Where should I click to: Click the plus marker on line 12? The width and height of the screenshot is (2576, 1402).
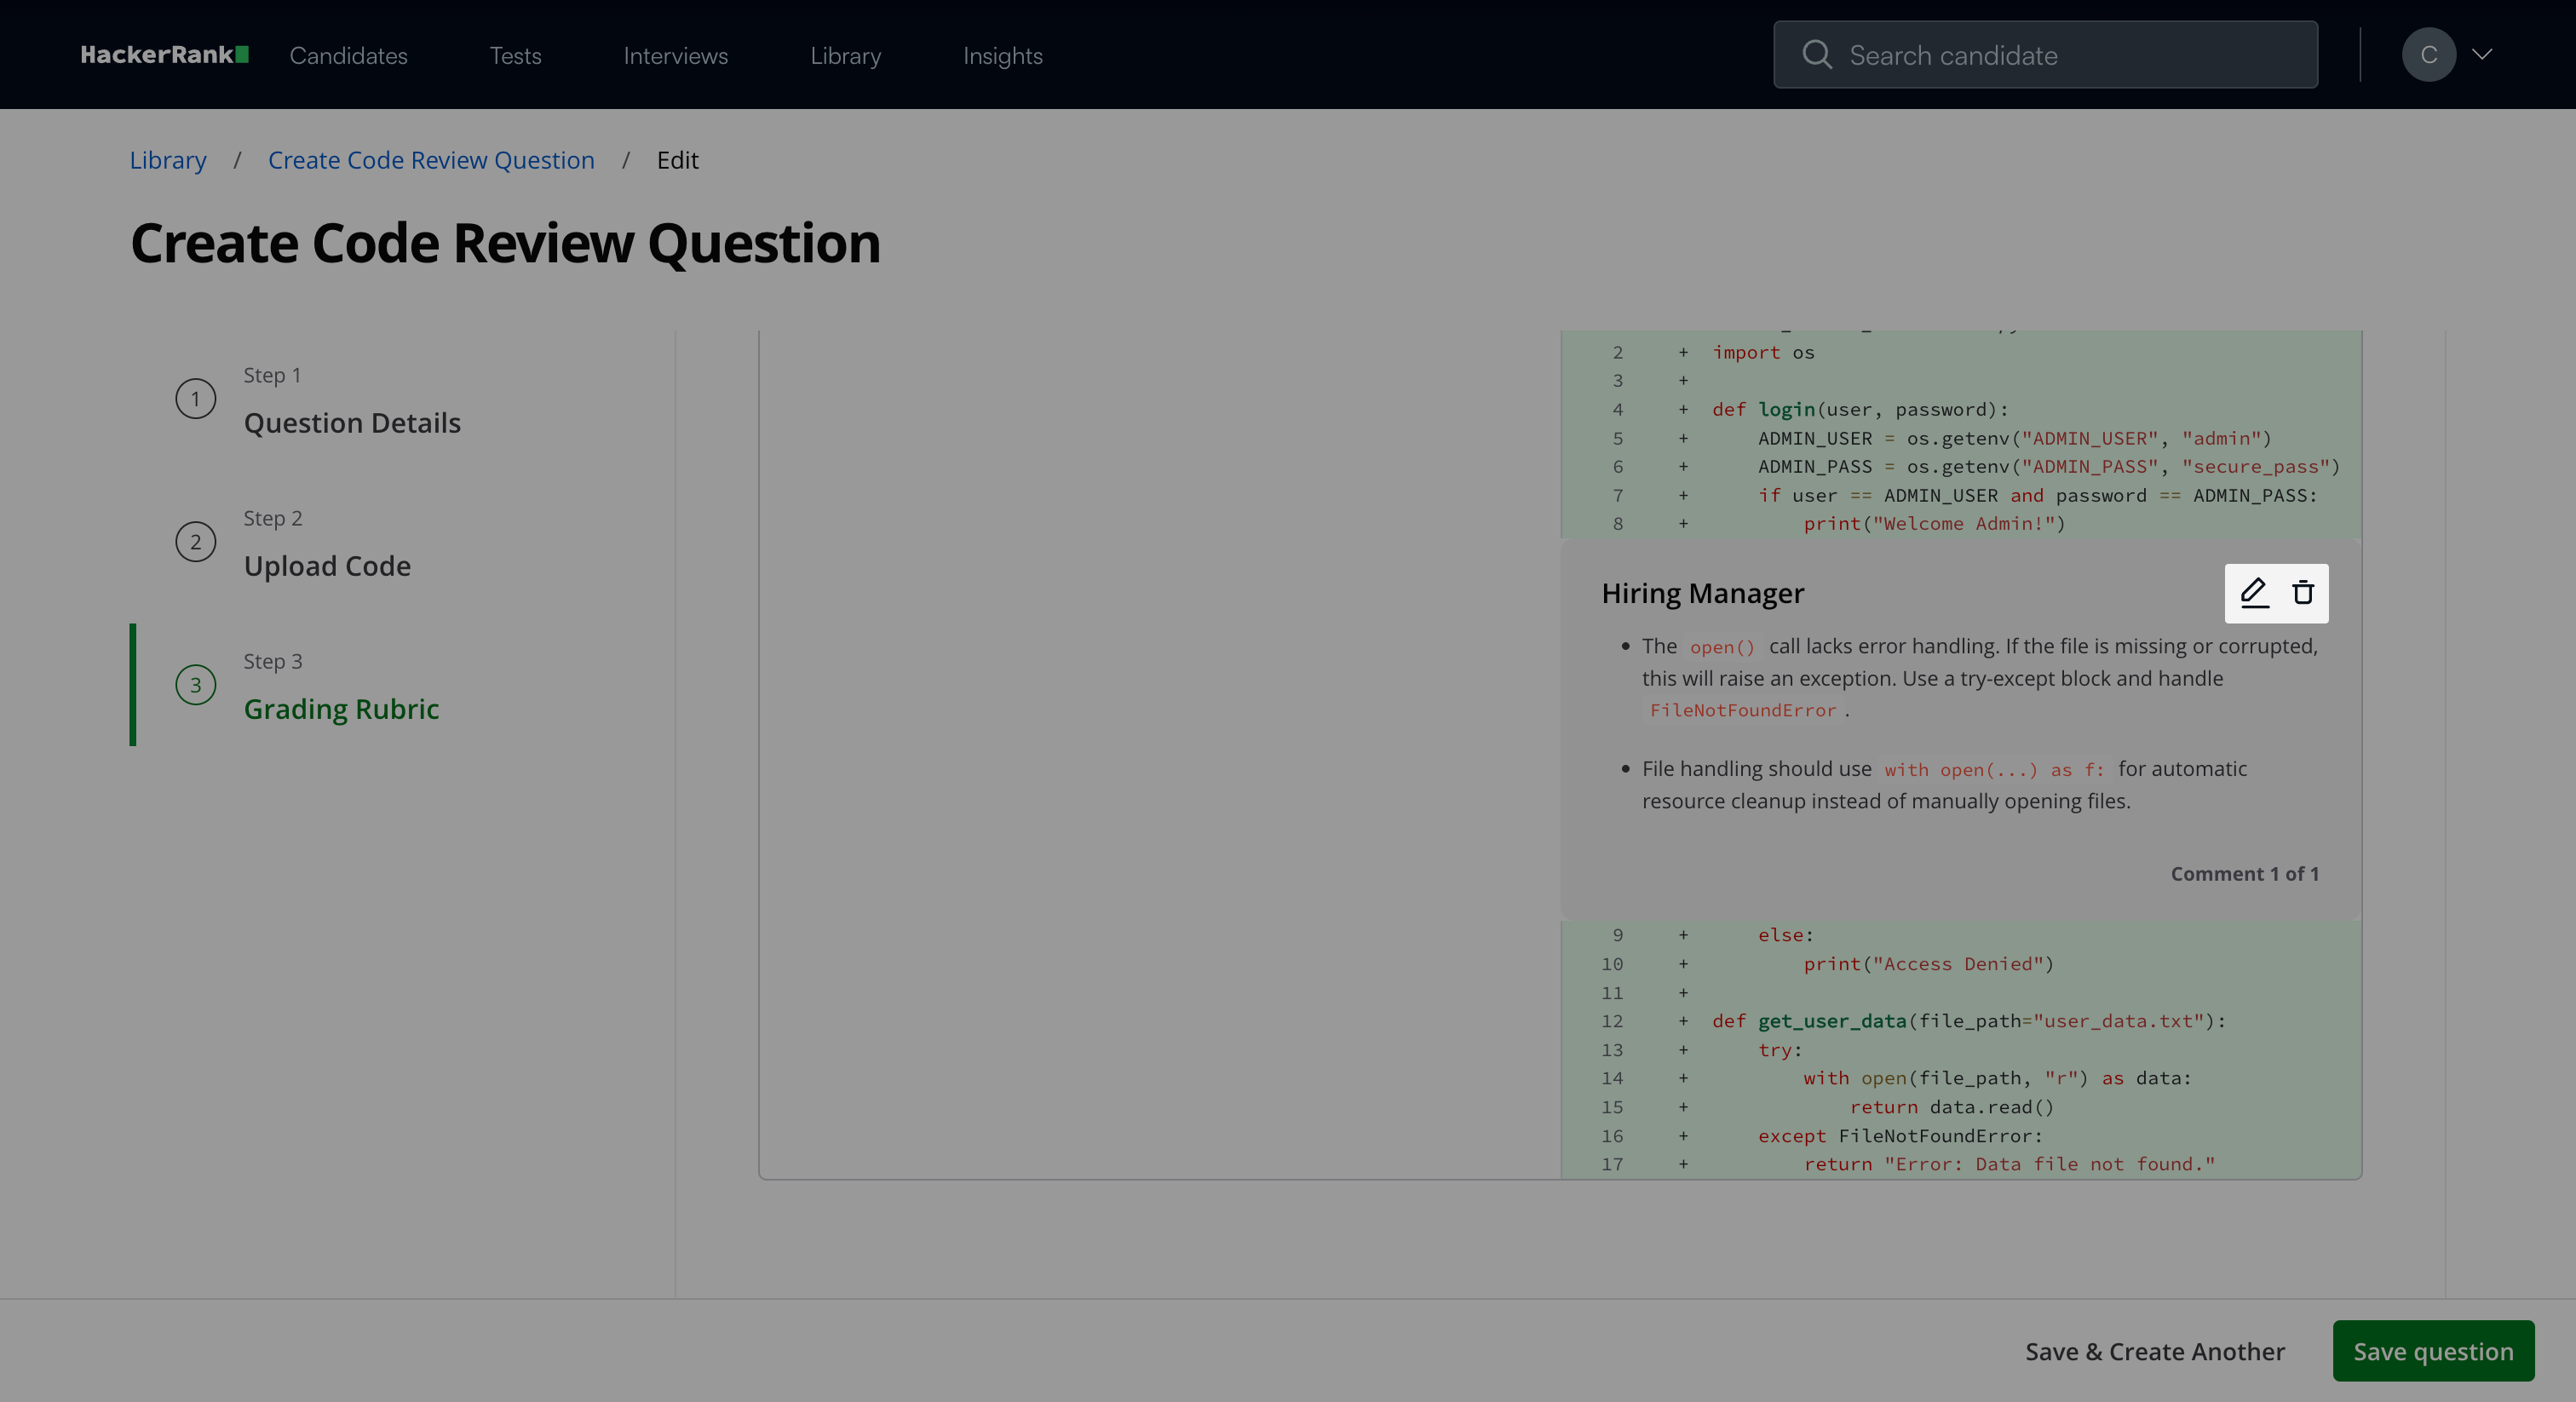1683,1021
